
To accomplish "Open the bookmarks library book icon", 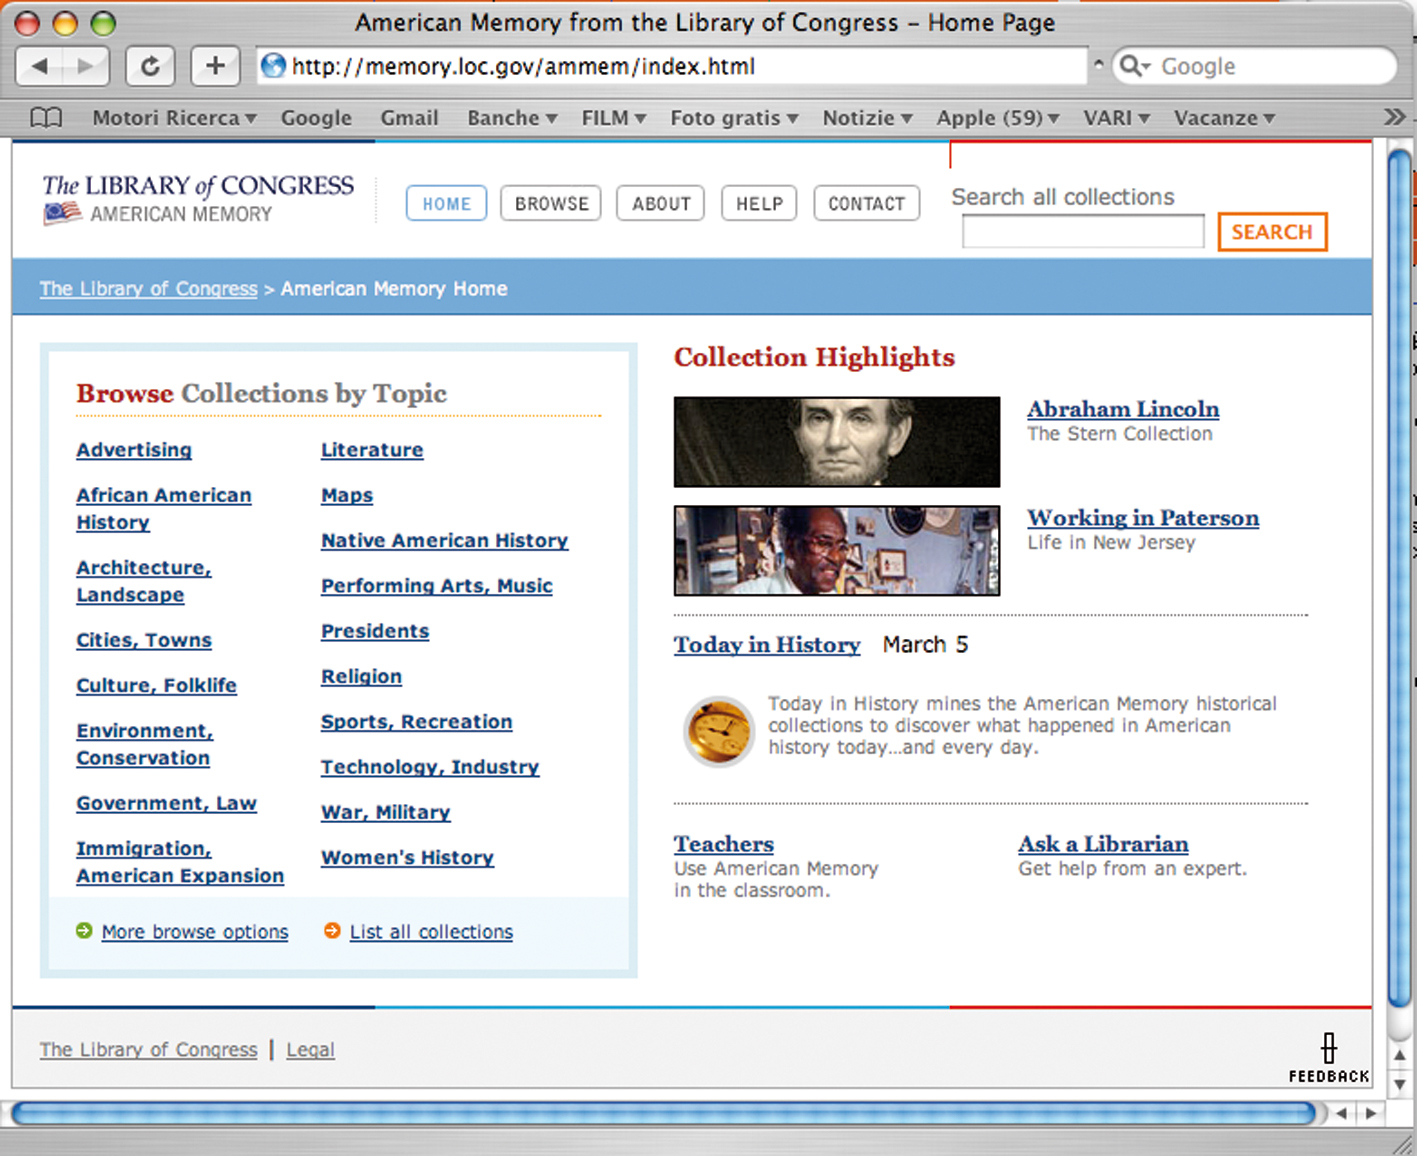I will point(46,118).
